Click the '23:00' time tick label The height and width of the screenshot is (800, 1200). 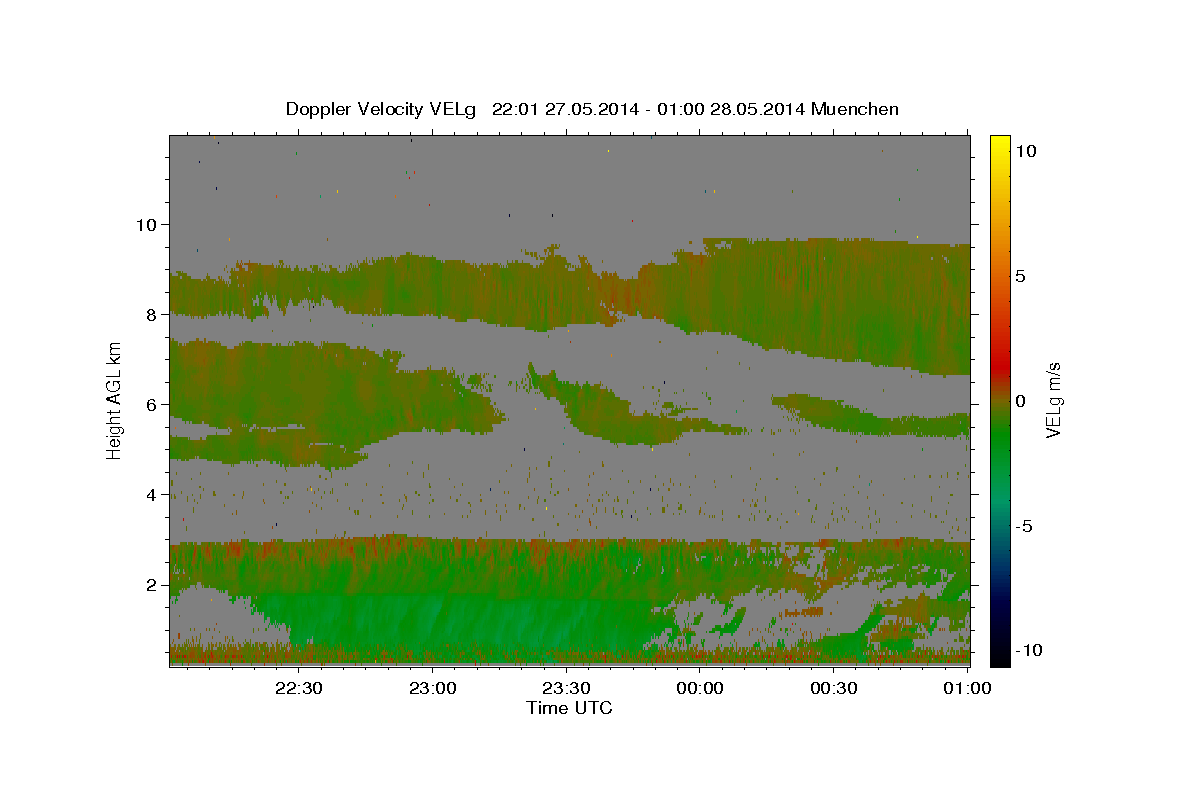(x=432, y=688)
